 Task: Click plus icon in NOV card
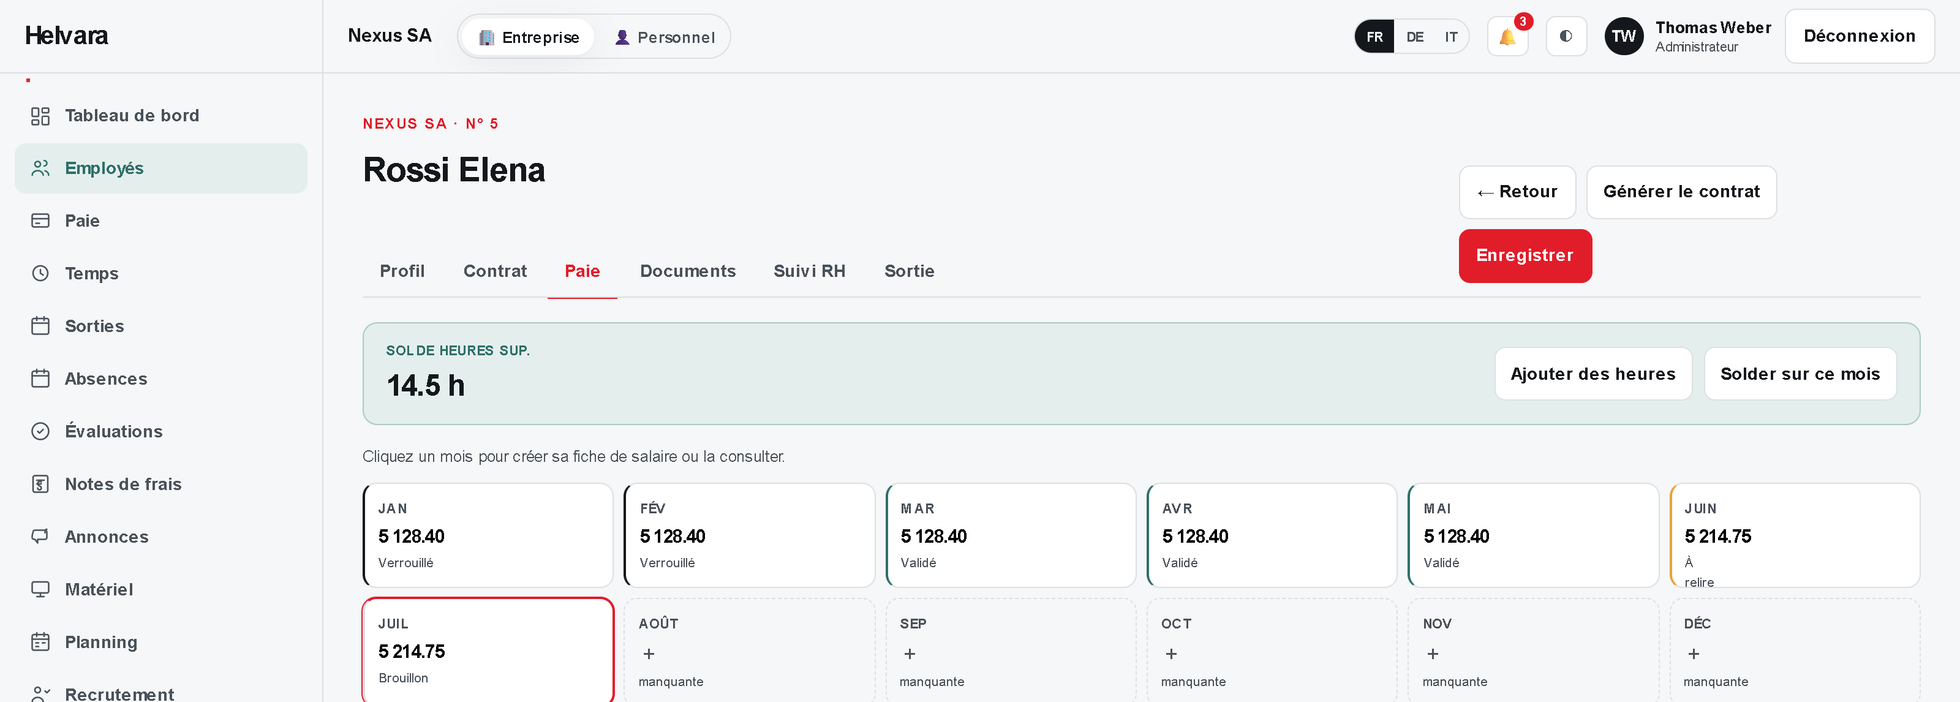1433,654
